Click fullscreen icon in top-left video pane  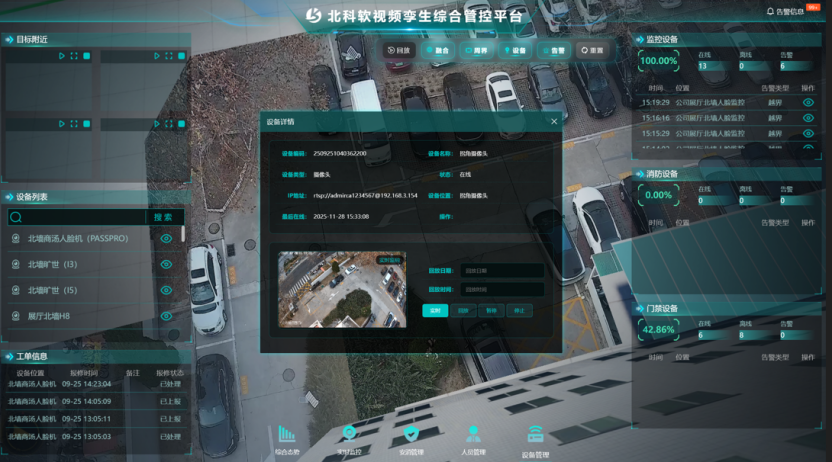point(74,56)
